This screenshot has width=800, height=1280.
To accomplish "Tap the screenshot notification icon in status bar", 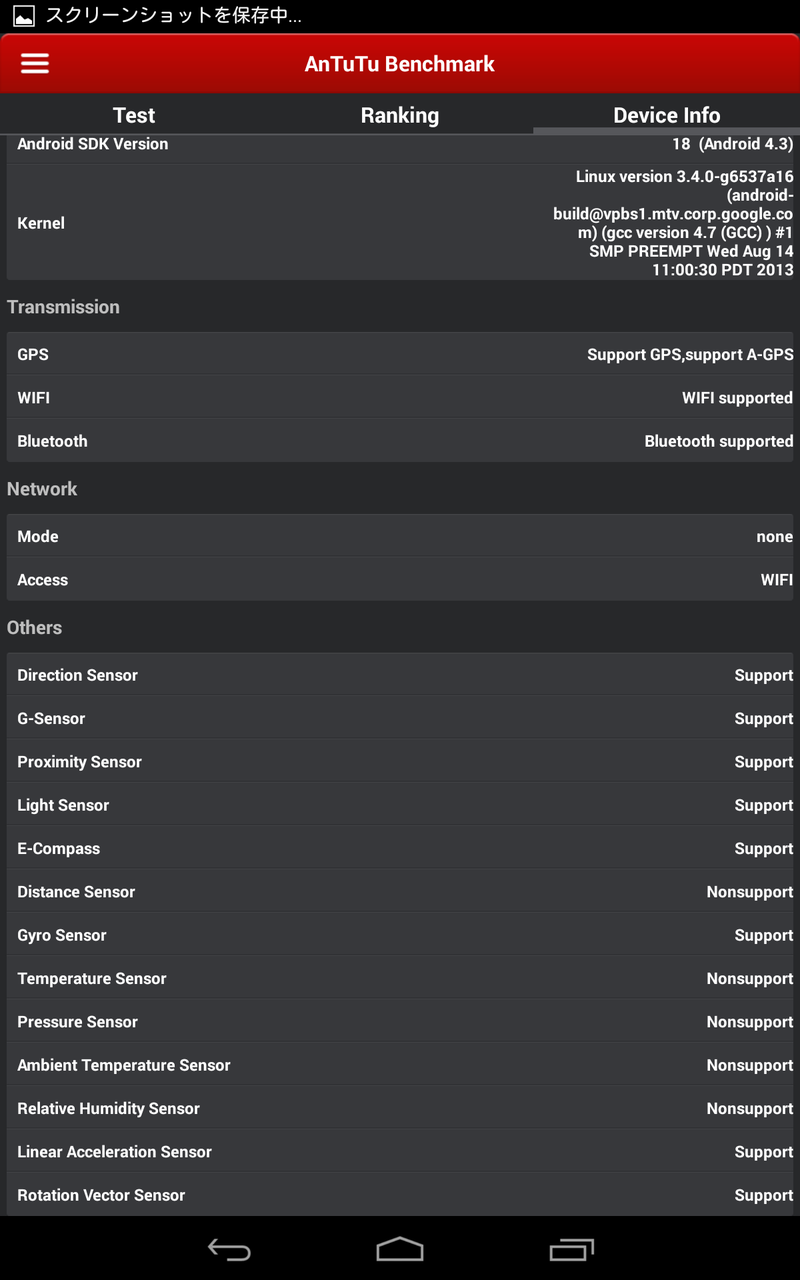I will click(x=24, y=16).
